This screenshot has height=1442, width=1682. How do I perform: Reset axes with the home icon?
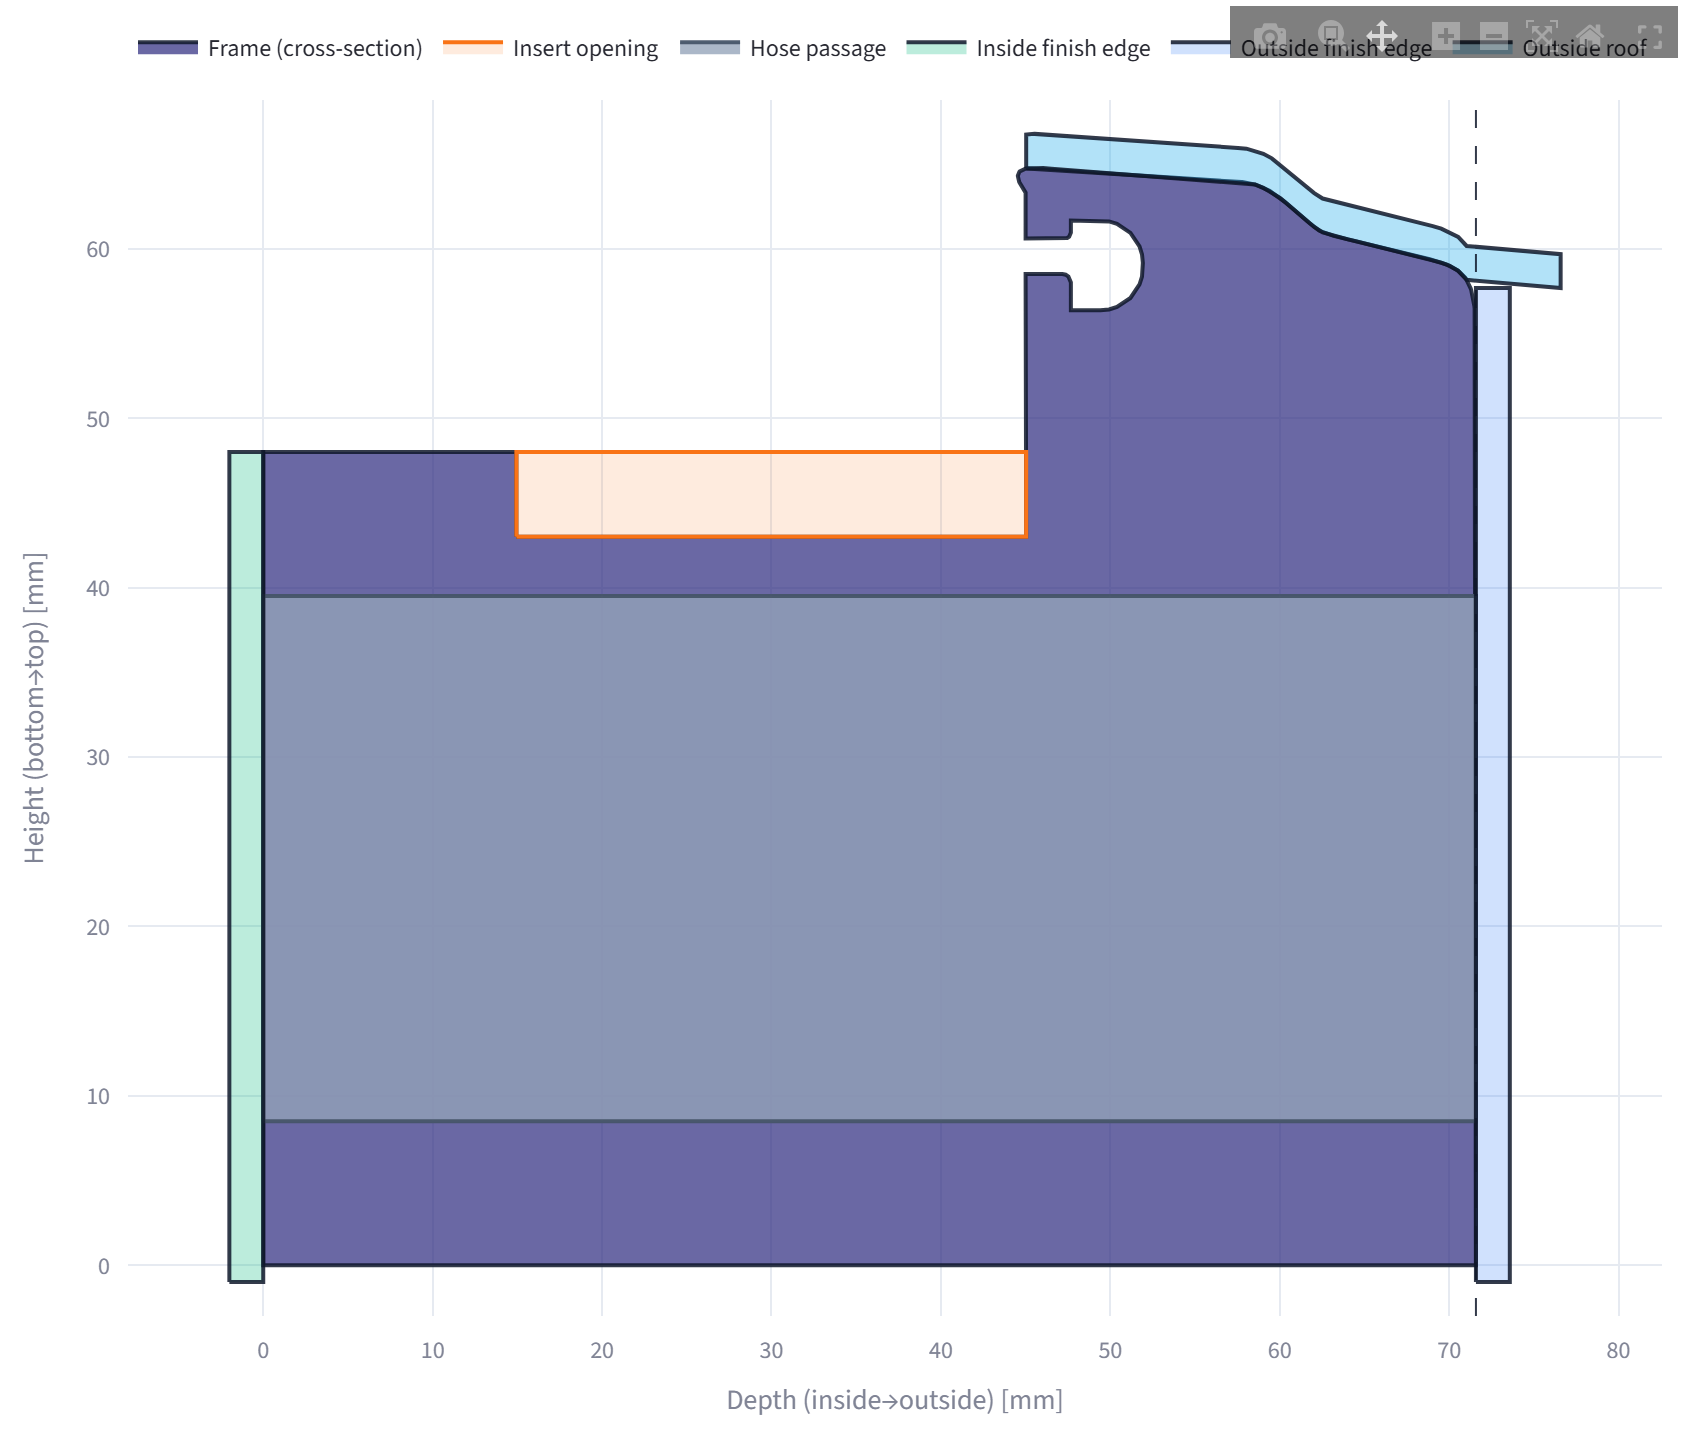1590,37
